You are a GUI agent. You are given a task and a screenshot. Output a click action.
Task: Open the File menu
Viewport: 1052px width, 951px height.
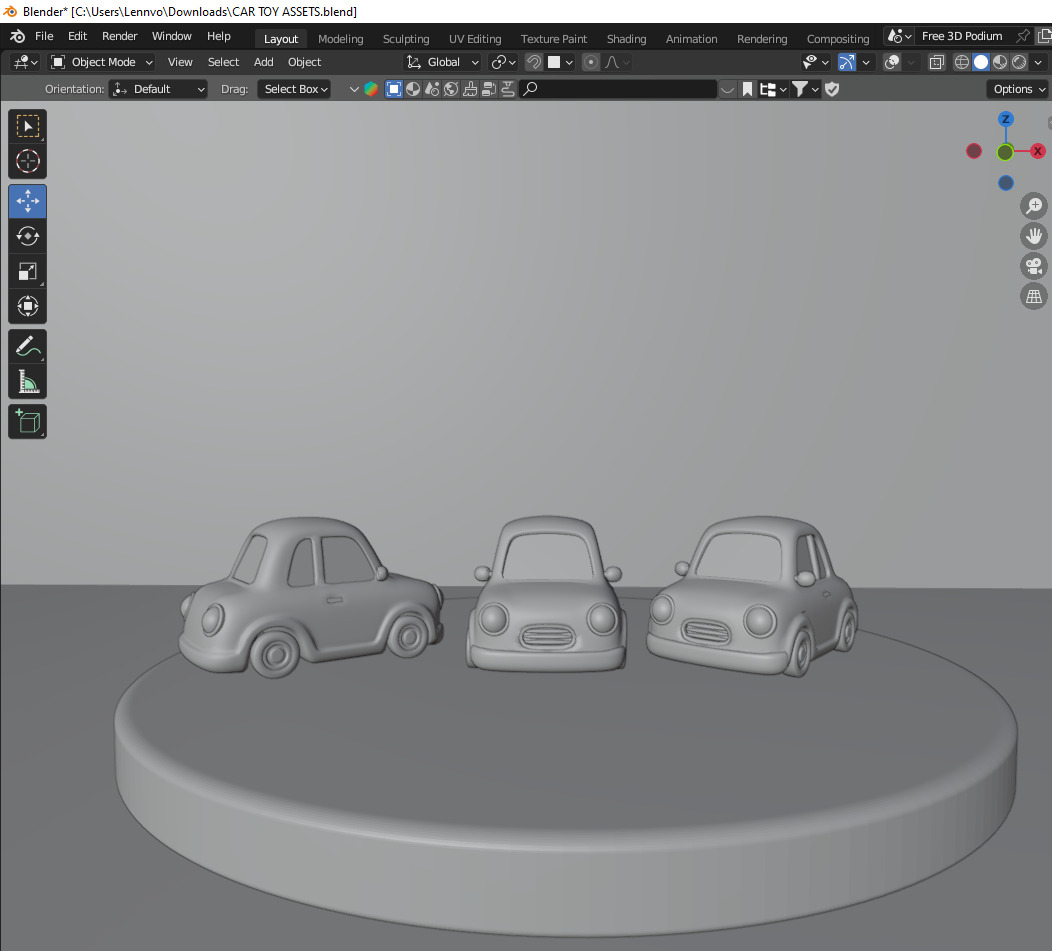[x=44, y=36]
